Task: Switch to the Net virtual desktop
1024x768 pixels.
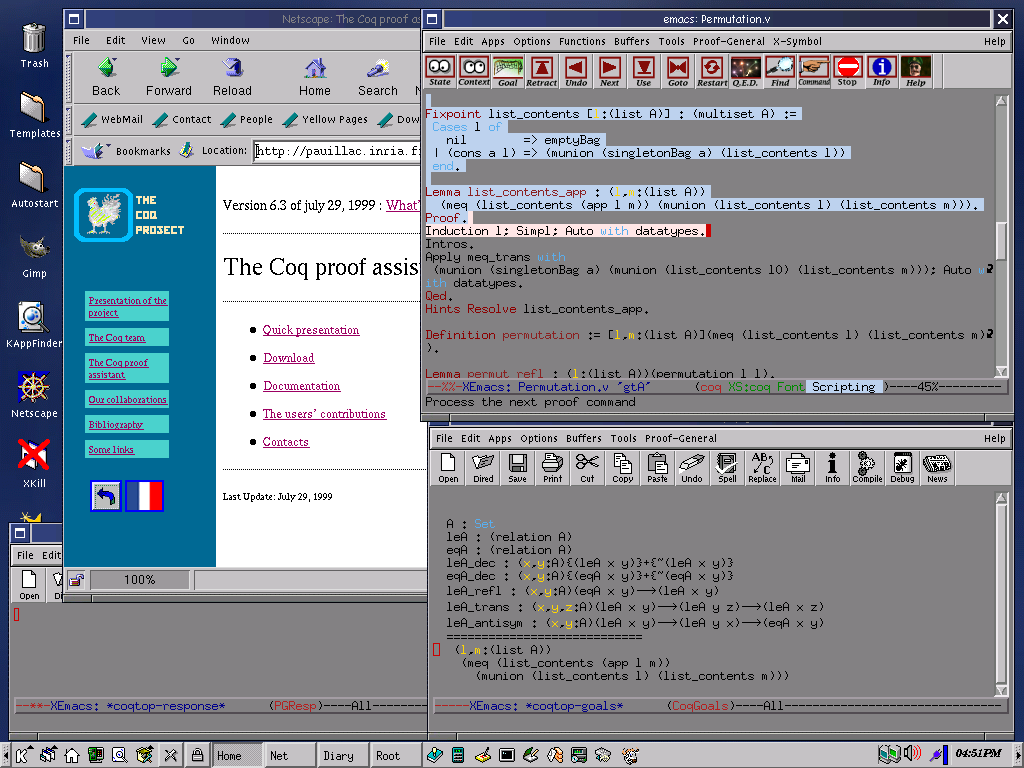Action: point(279,756)
